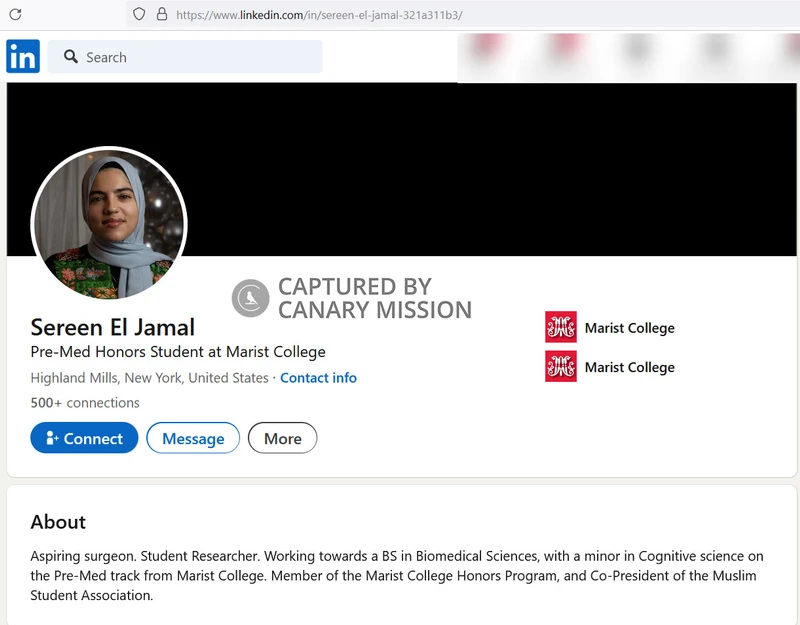800x625 pixels.
Task: Click Sereen El Jamal's name heading
Action: tap(112, 327)
